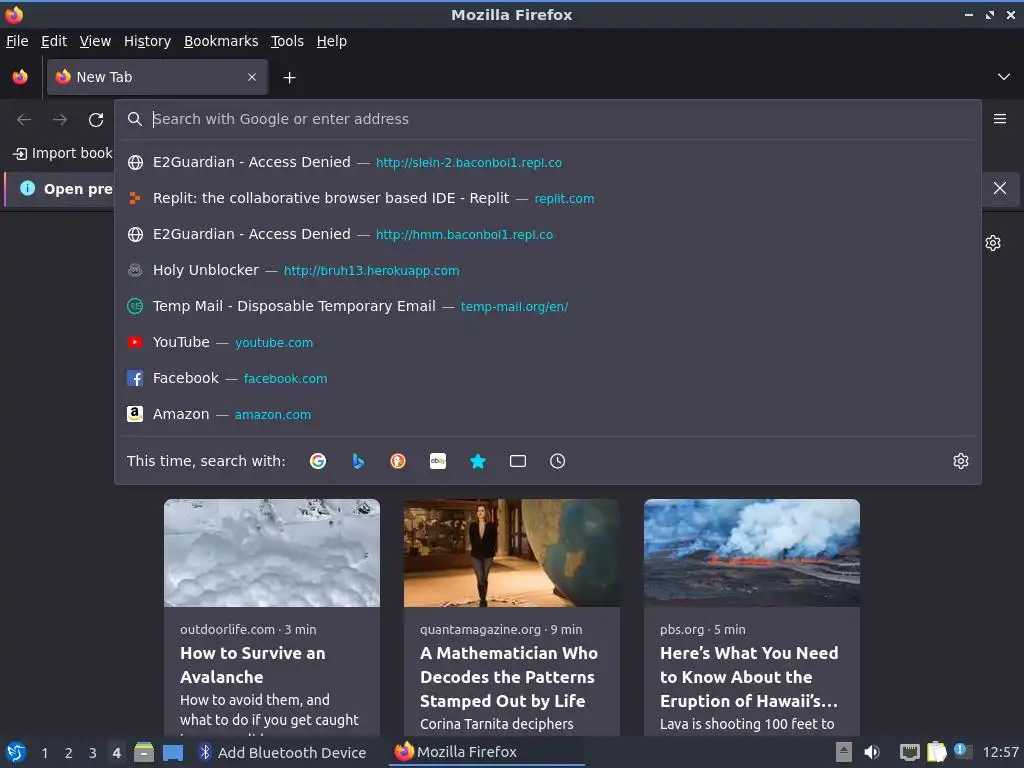The image size is (1024, 768).
Task: Dismiss the notification bar with its X
Action: pos(1000,189)
